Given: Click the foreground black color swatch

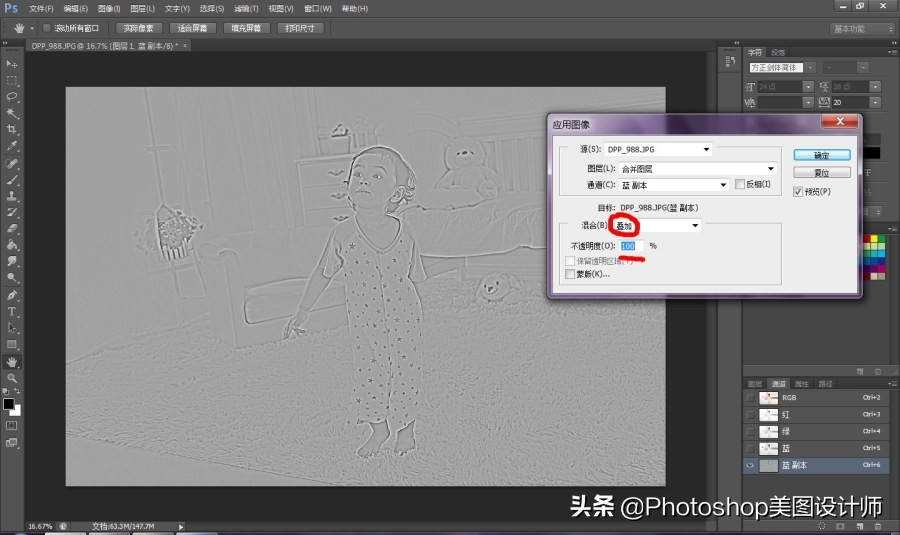Looking at the screenshot, I should coord(8,404).
